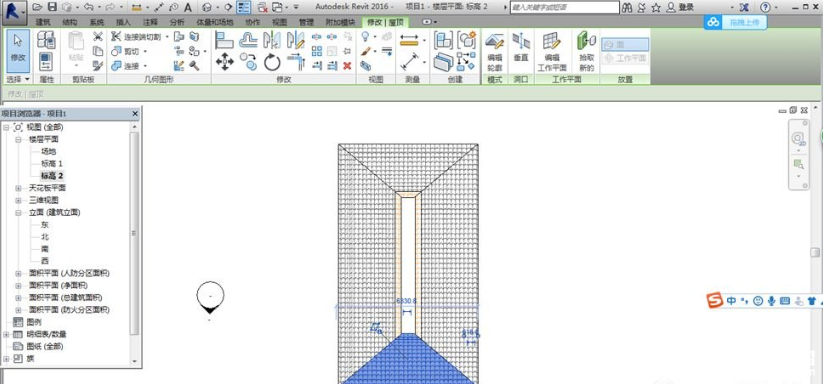Click the Cut scissors icon in clipboard panel
This screenshot has height=384, width=823.
click(98, 37)
